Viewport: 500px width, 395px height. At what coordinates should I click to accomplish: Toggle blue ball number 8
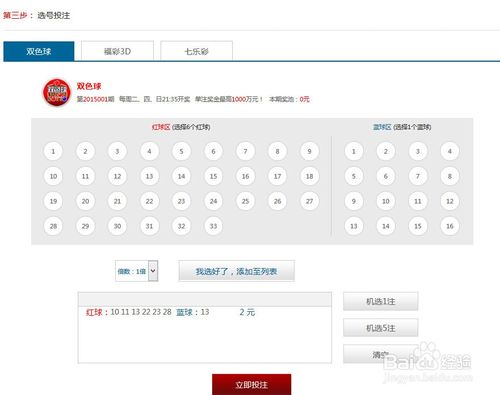coord(450,176)
